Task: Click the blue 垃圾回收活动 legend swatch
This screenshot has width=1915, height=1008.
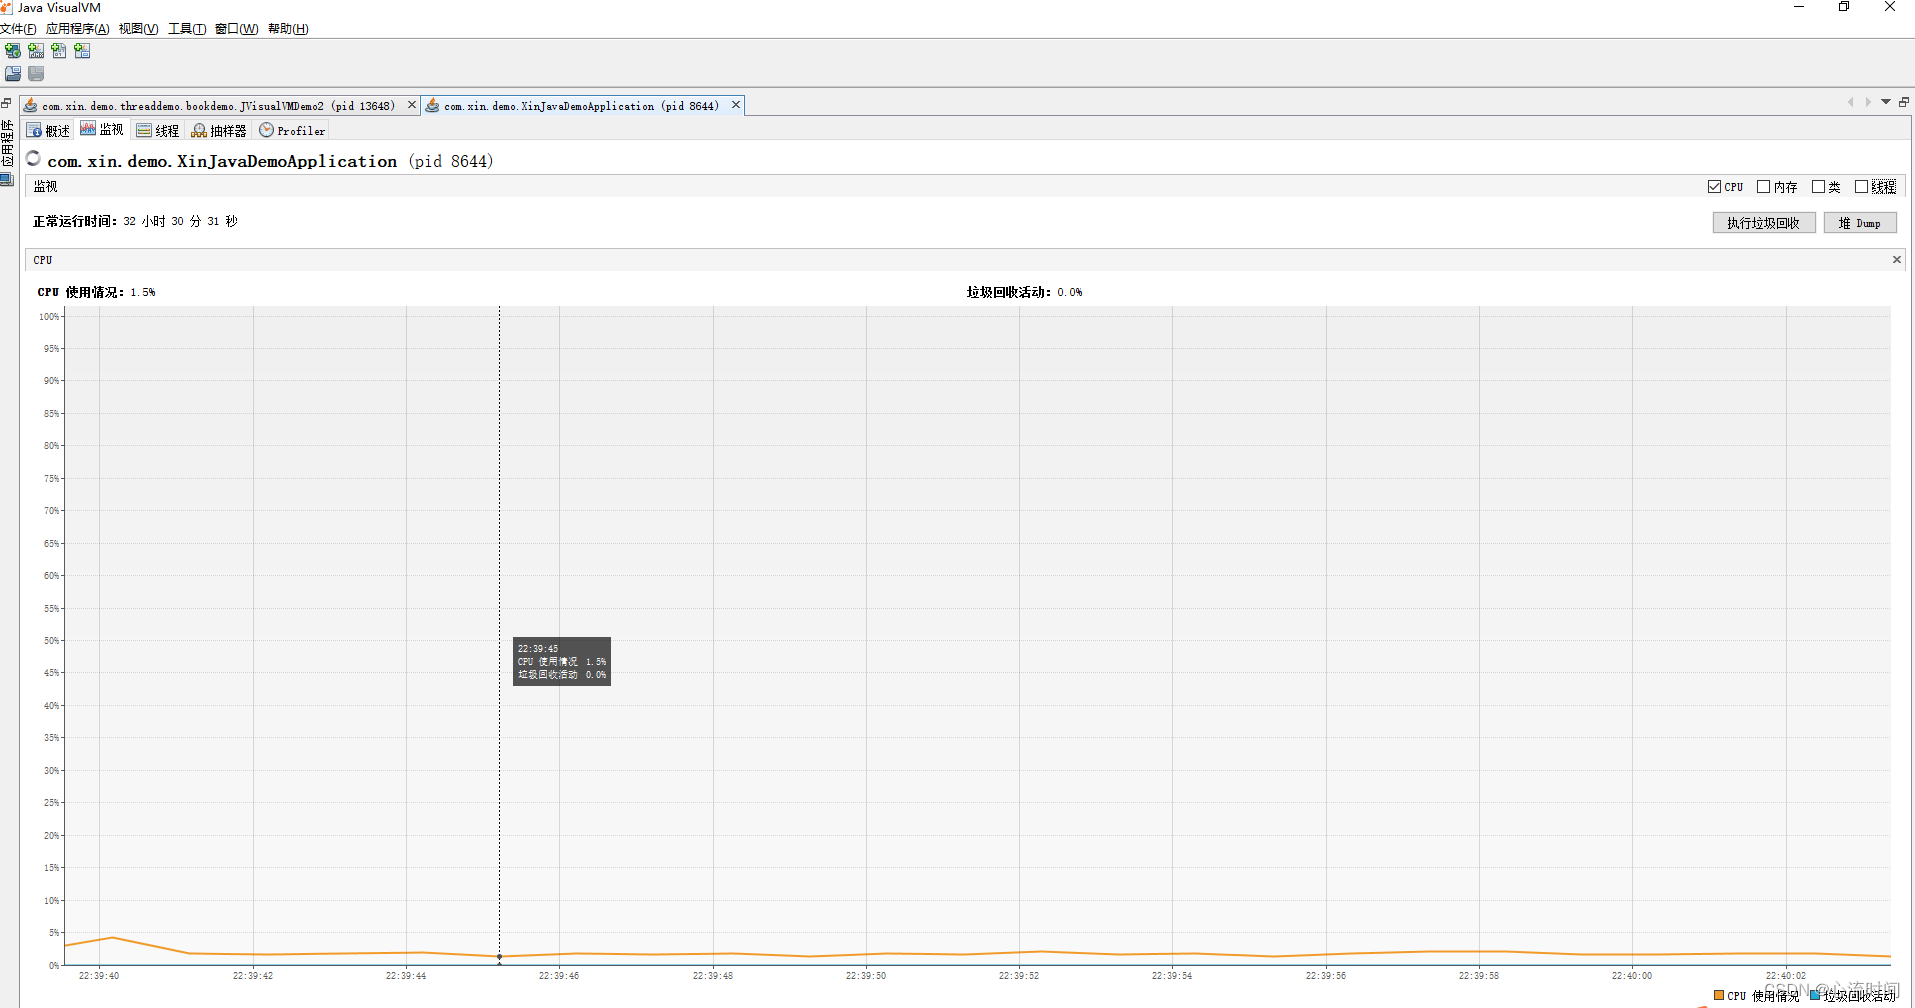Action: (1815, 995)
